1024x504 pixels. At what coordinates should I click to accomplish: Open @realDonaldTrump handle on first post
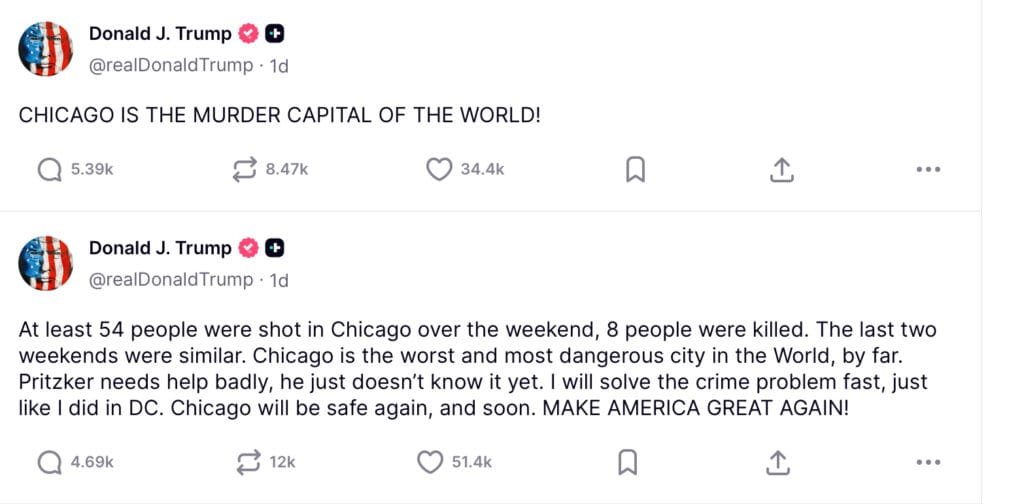click(171, 65)
